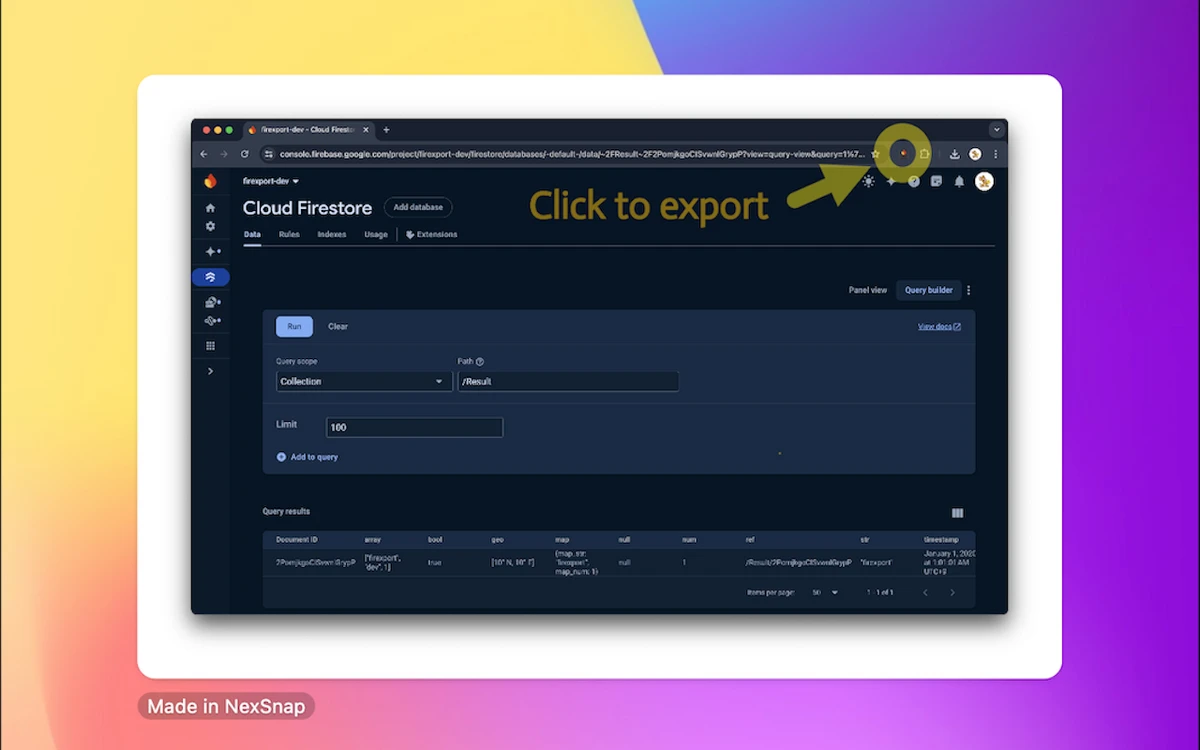The height and width of the screenshot is (750, 1200).
Task: Open Gemini sparkle icon in header
Action: pos(891,181)
